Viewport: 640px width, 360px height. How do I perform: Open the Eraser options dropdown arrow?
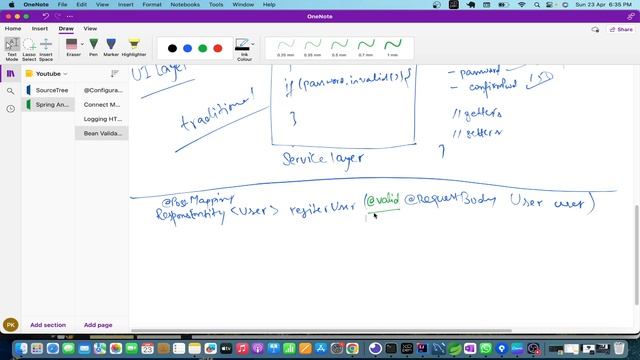82,44
